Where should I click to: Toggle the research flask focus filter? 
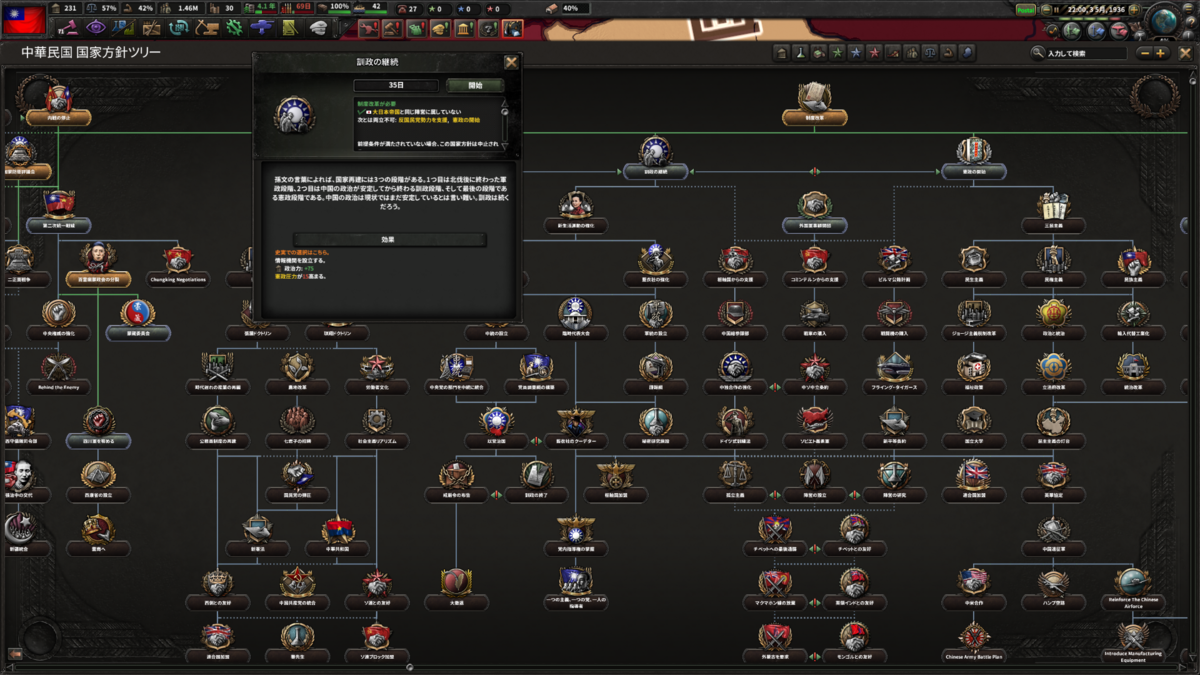point(799,52)
